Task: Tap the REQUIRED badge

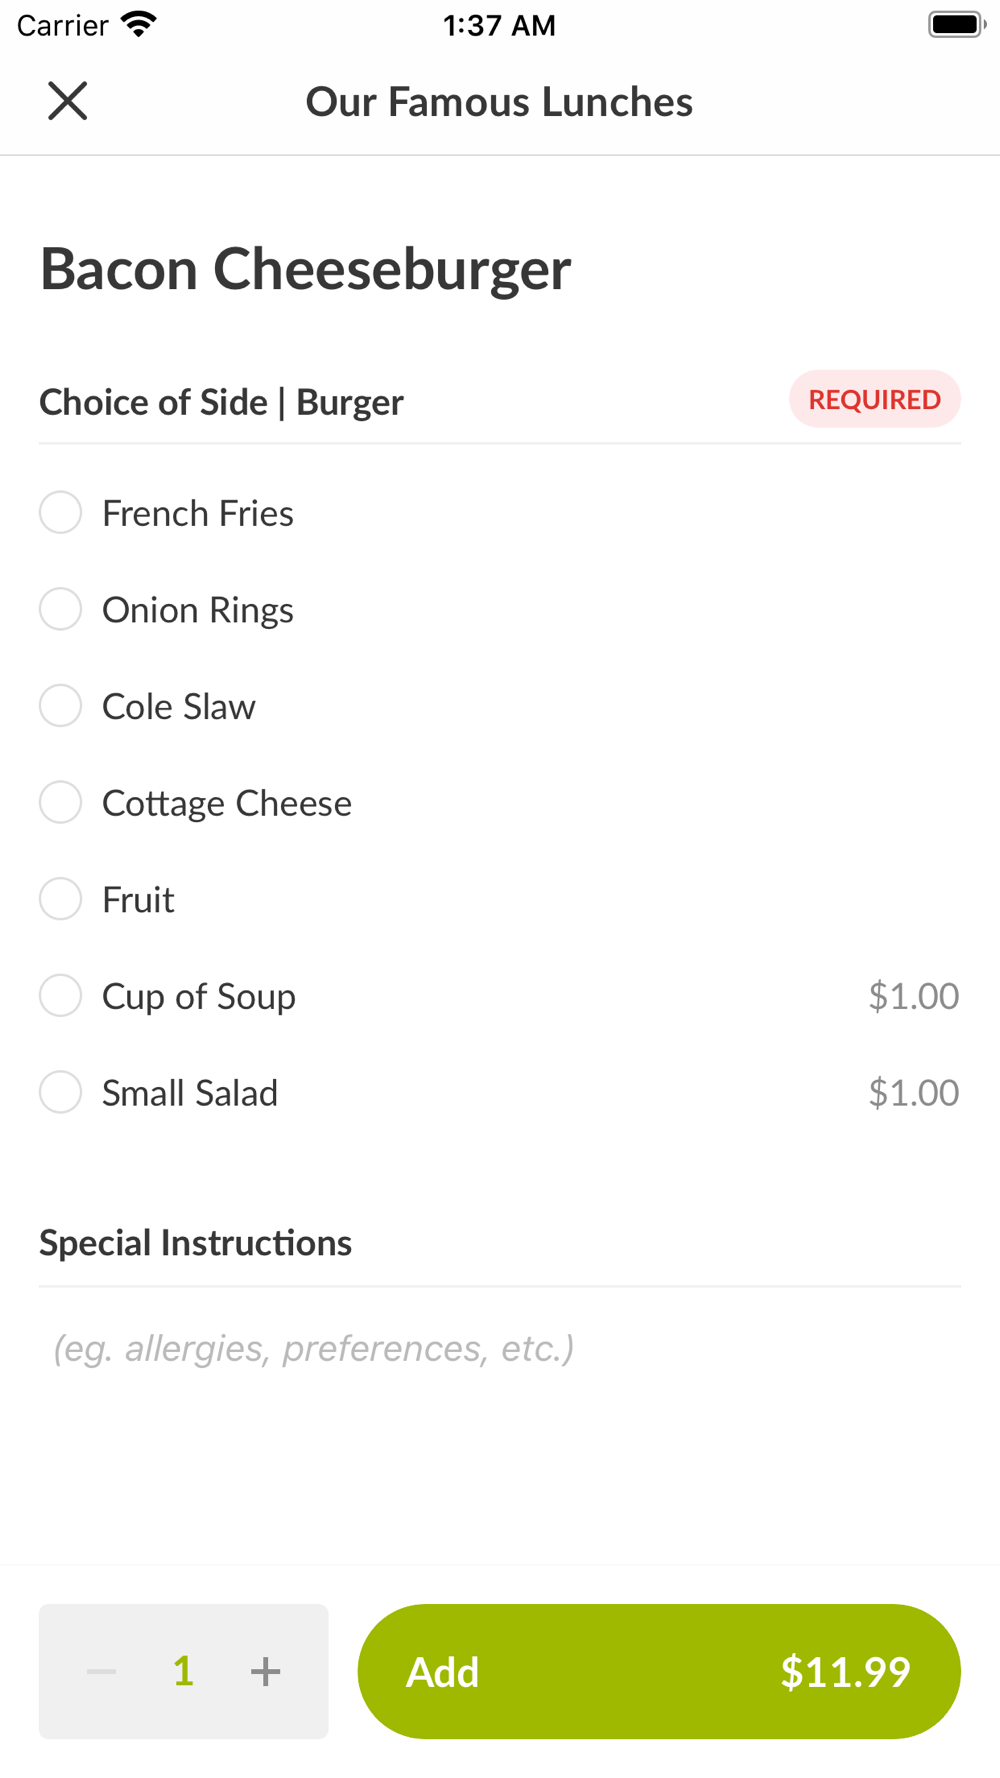Action: pos(875,399)
